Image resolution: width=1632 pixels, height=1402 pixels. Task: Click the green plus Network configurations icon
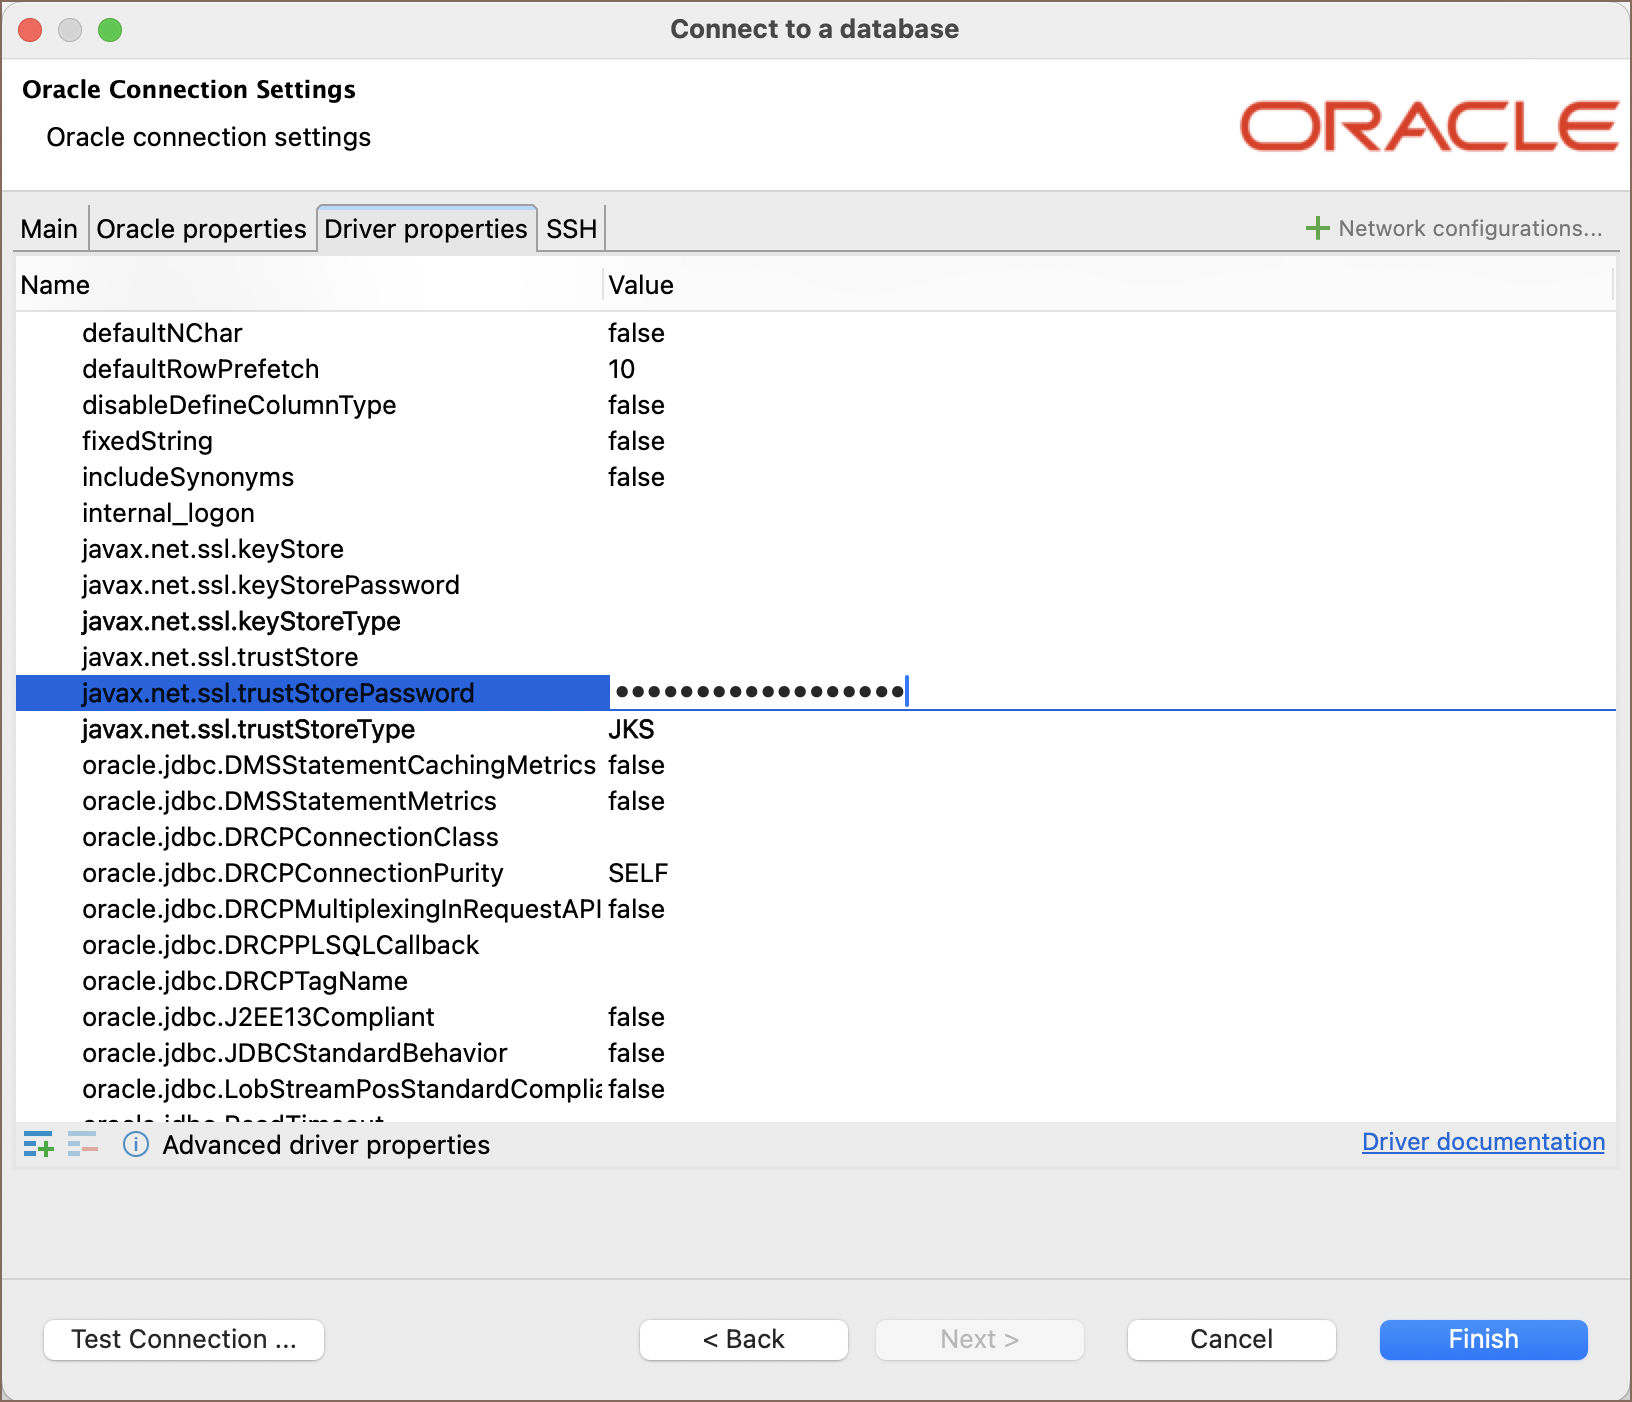click(x=1317, y=228)
